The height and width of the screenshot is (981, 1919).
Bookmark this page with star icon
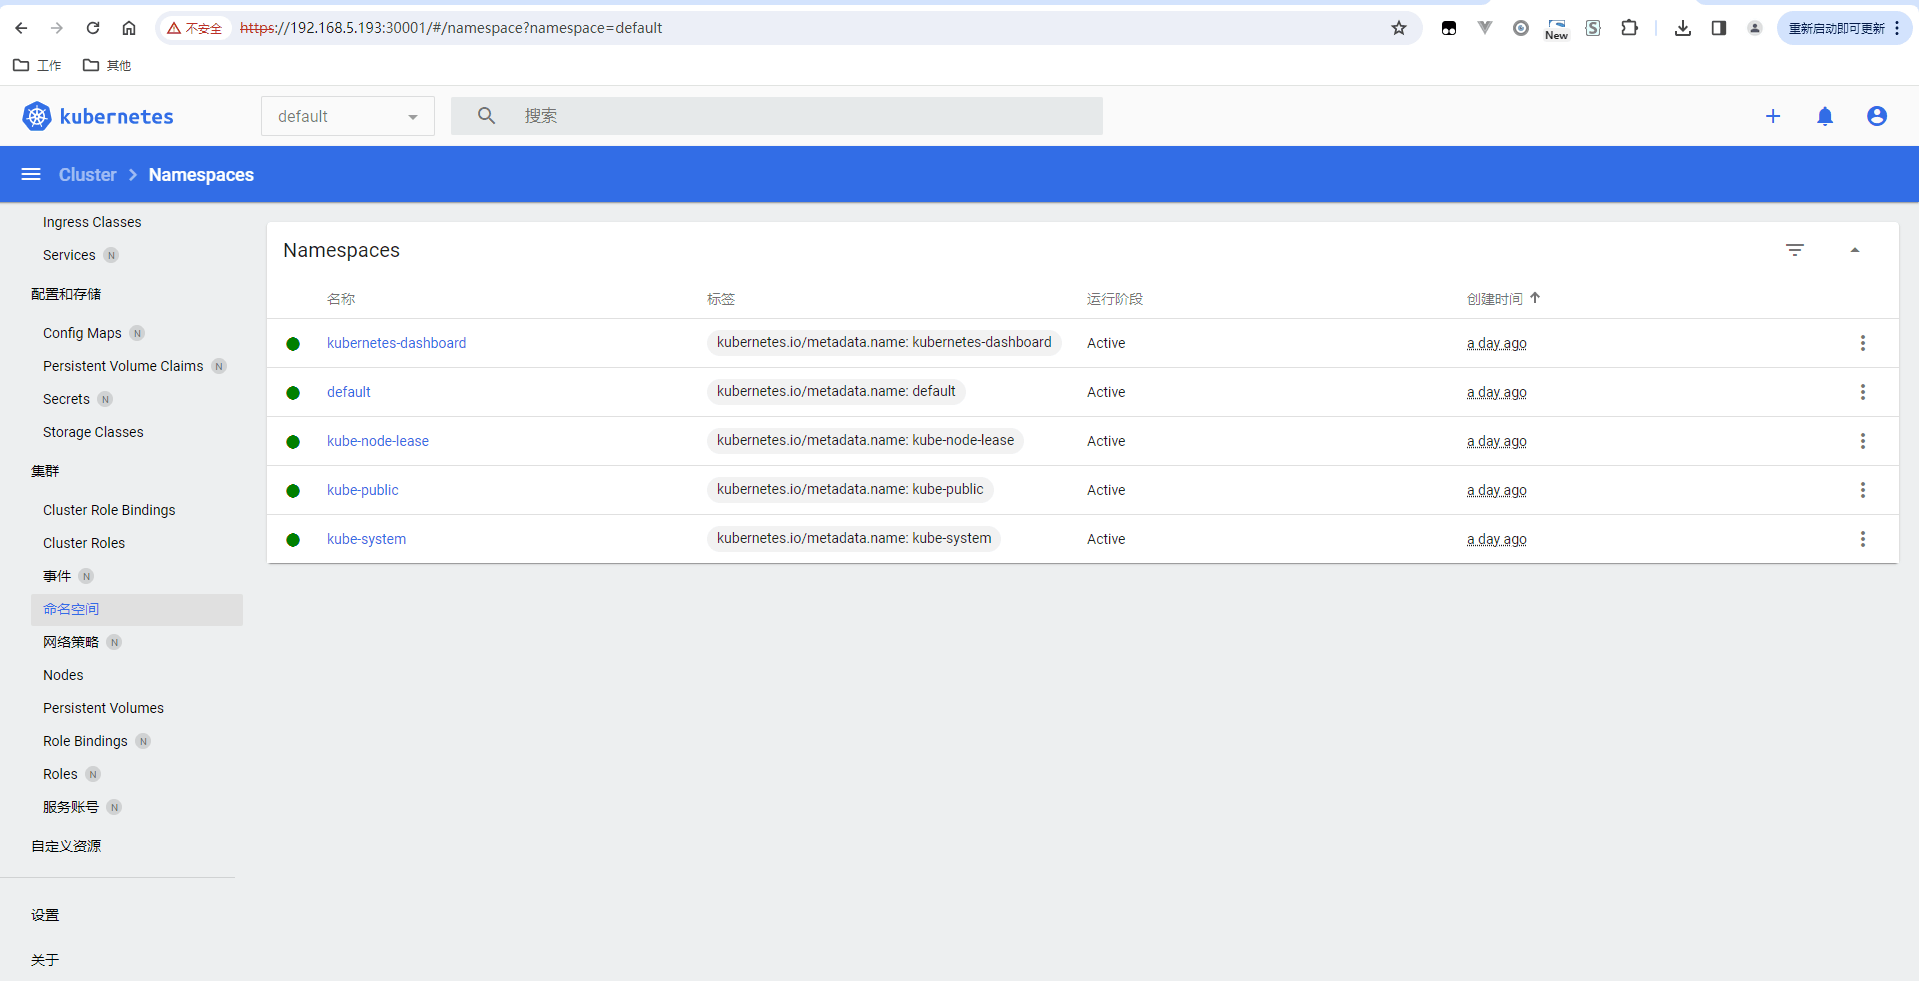(1399, 28)
